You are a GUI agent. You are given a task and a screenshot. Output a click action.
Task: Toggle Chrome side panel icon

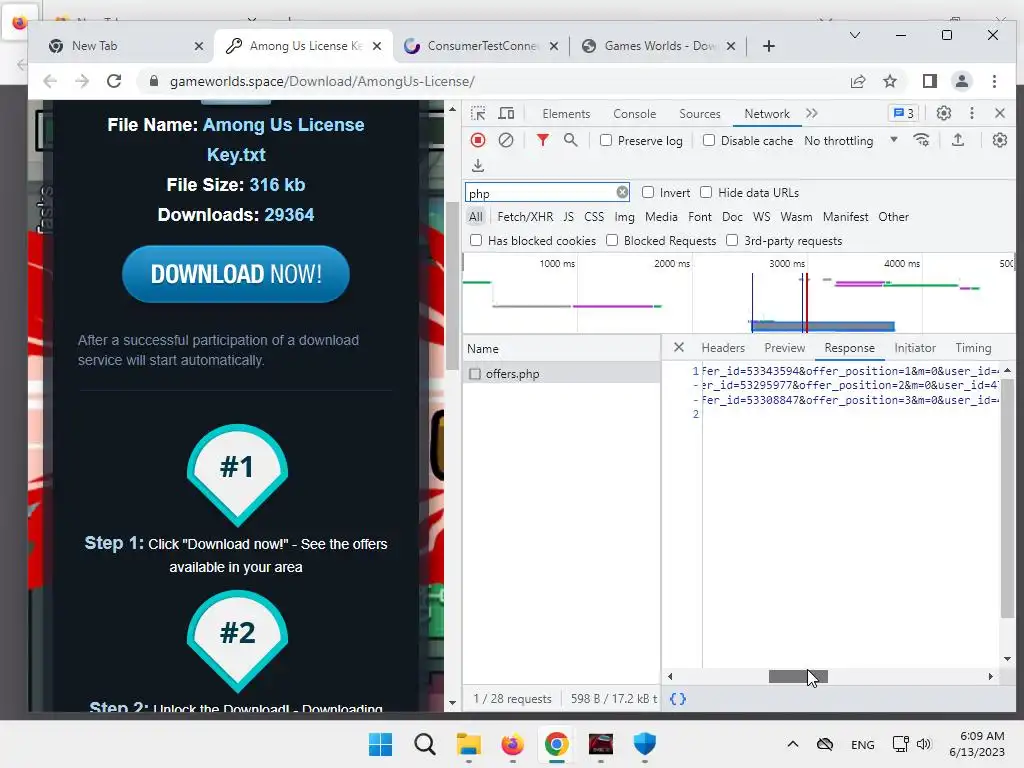coord(929,82)
